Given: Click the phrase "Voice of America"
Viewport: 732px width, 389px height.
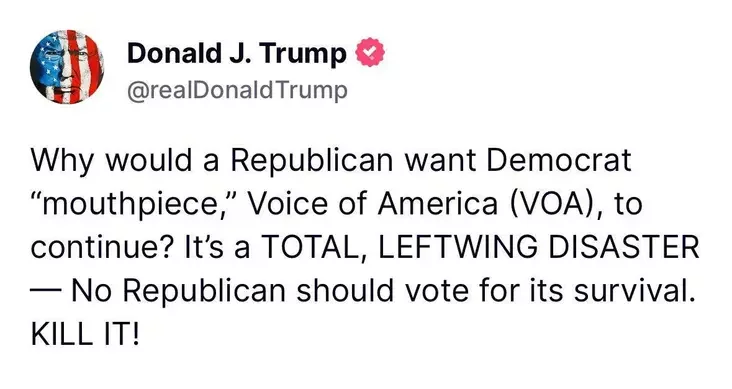Looking at the screenshot, I should coord(373,204).
